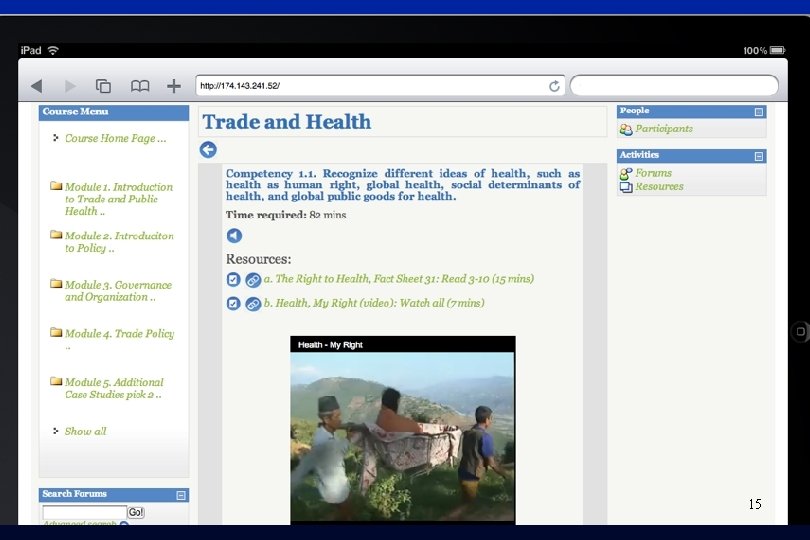This screenshot has width=810, height=540.
Task: Click the battery status icon
Action: pos(777,50)
